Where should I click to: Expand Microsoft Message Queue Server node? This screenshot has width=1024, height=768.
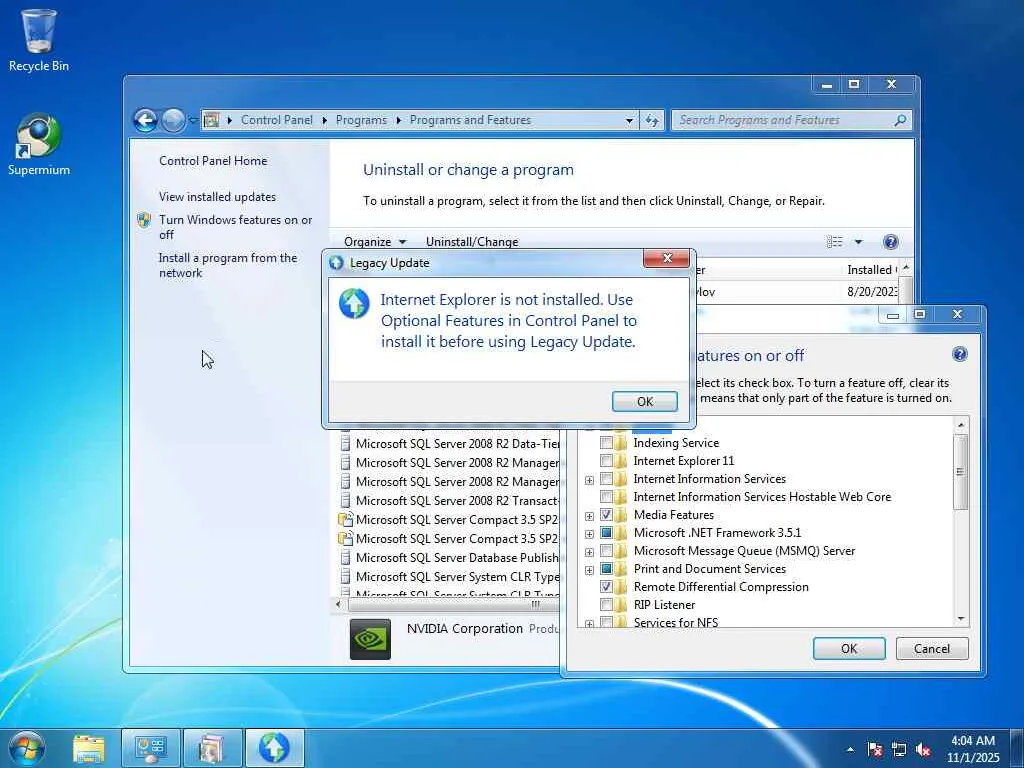pos(589,552)
